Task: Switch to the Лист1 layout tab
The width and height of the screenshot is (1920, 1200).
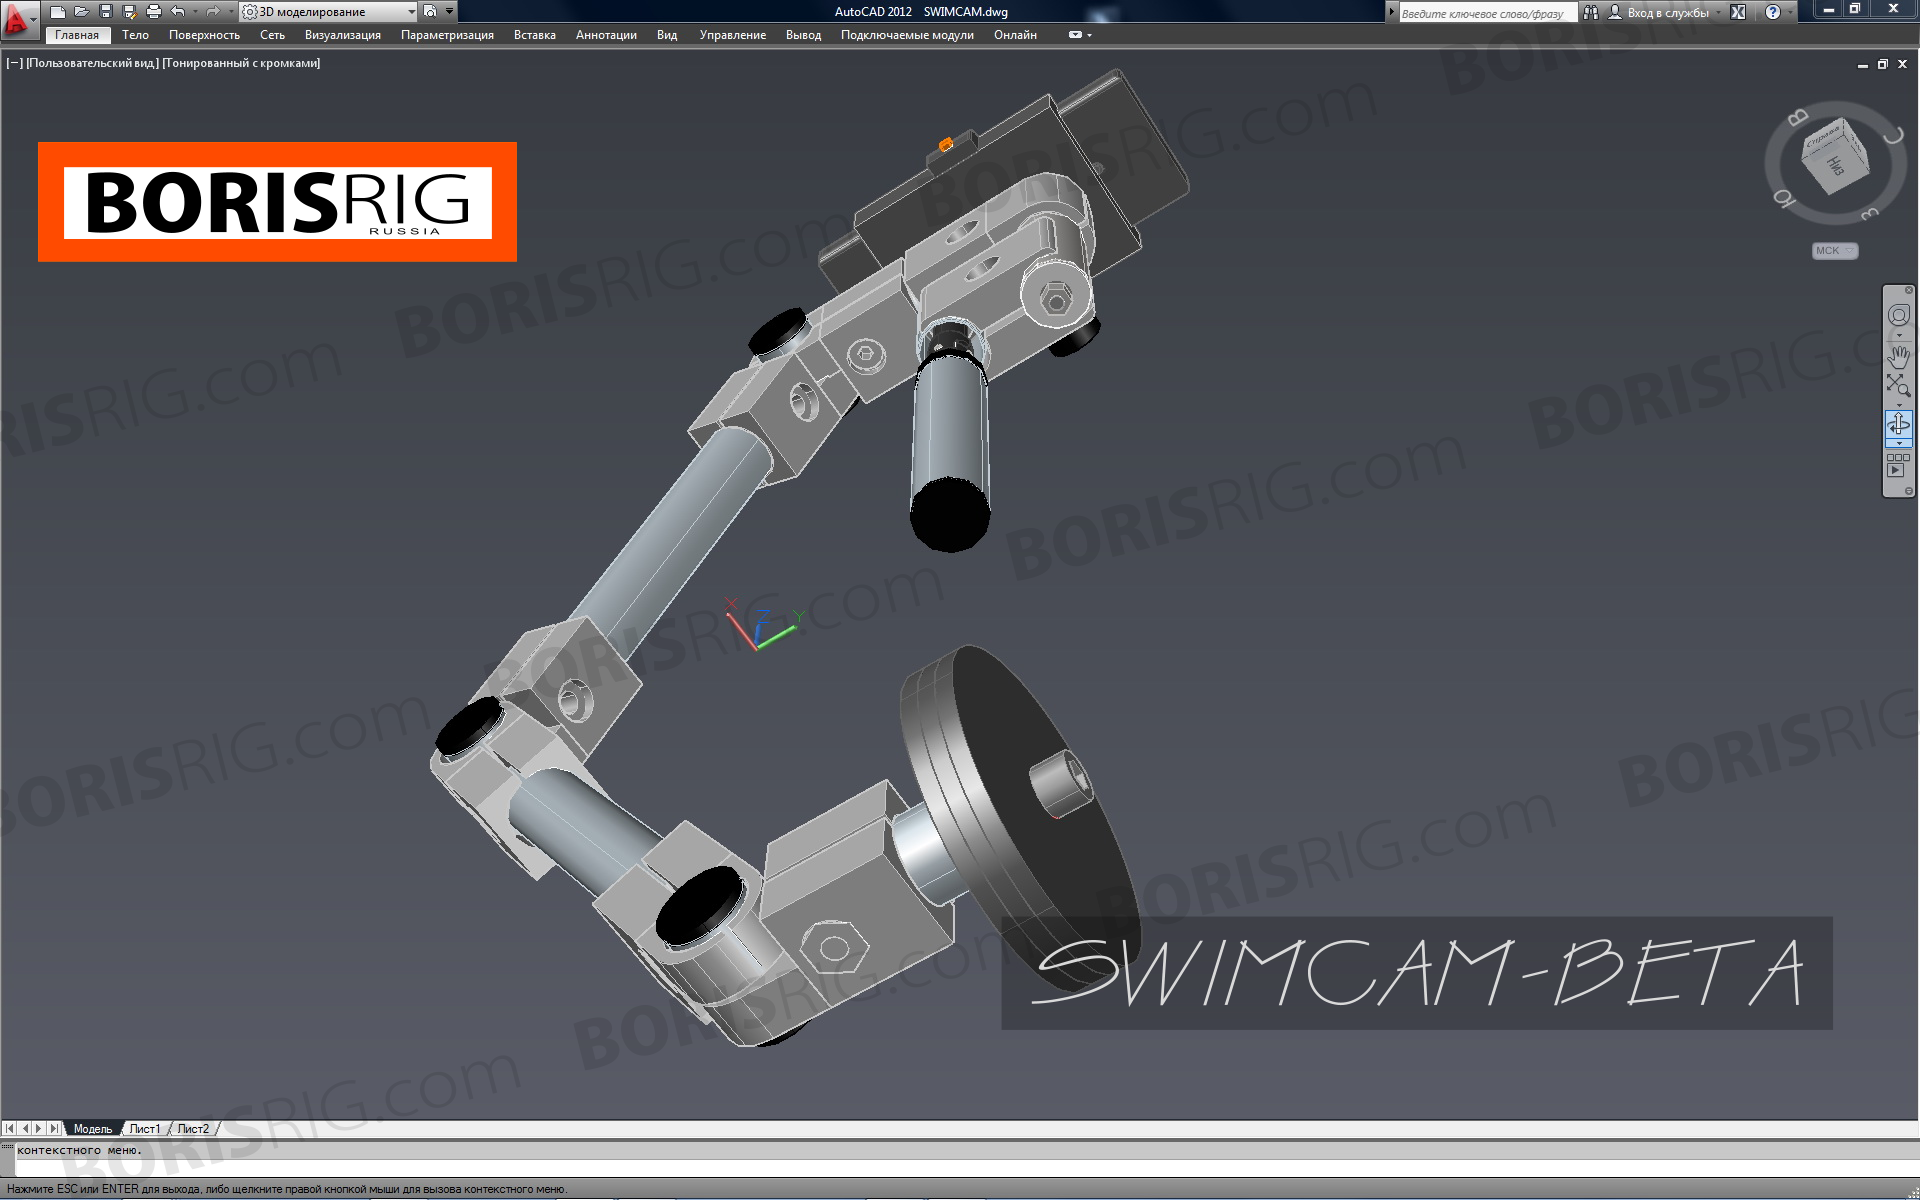Action: (x=145, y=1129)
